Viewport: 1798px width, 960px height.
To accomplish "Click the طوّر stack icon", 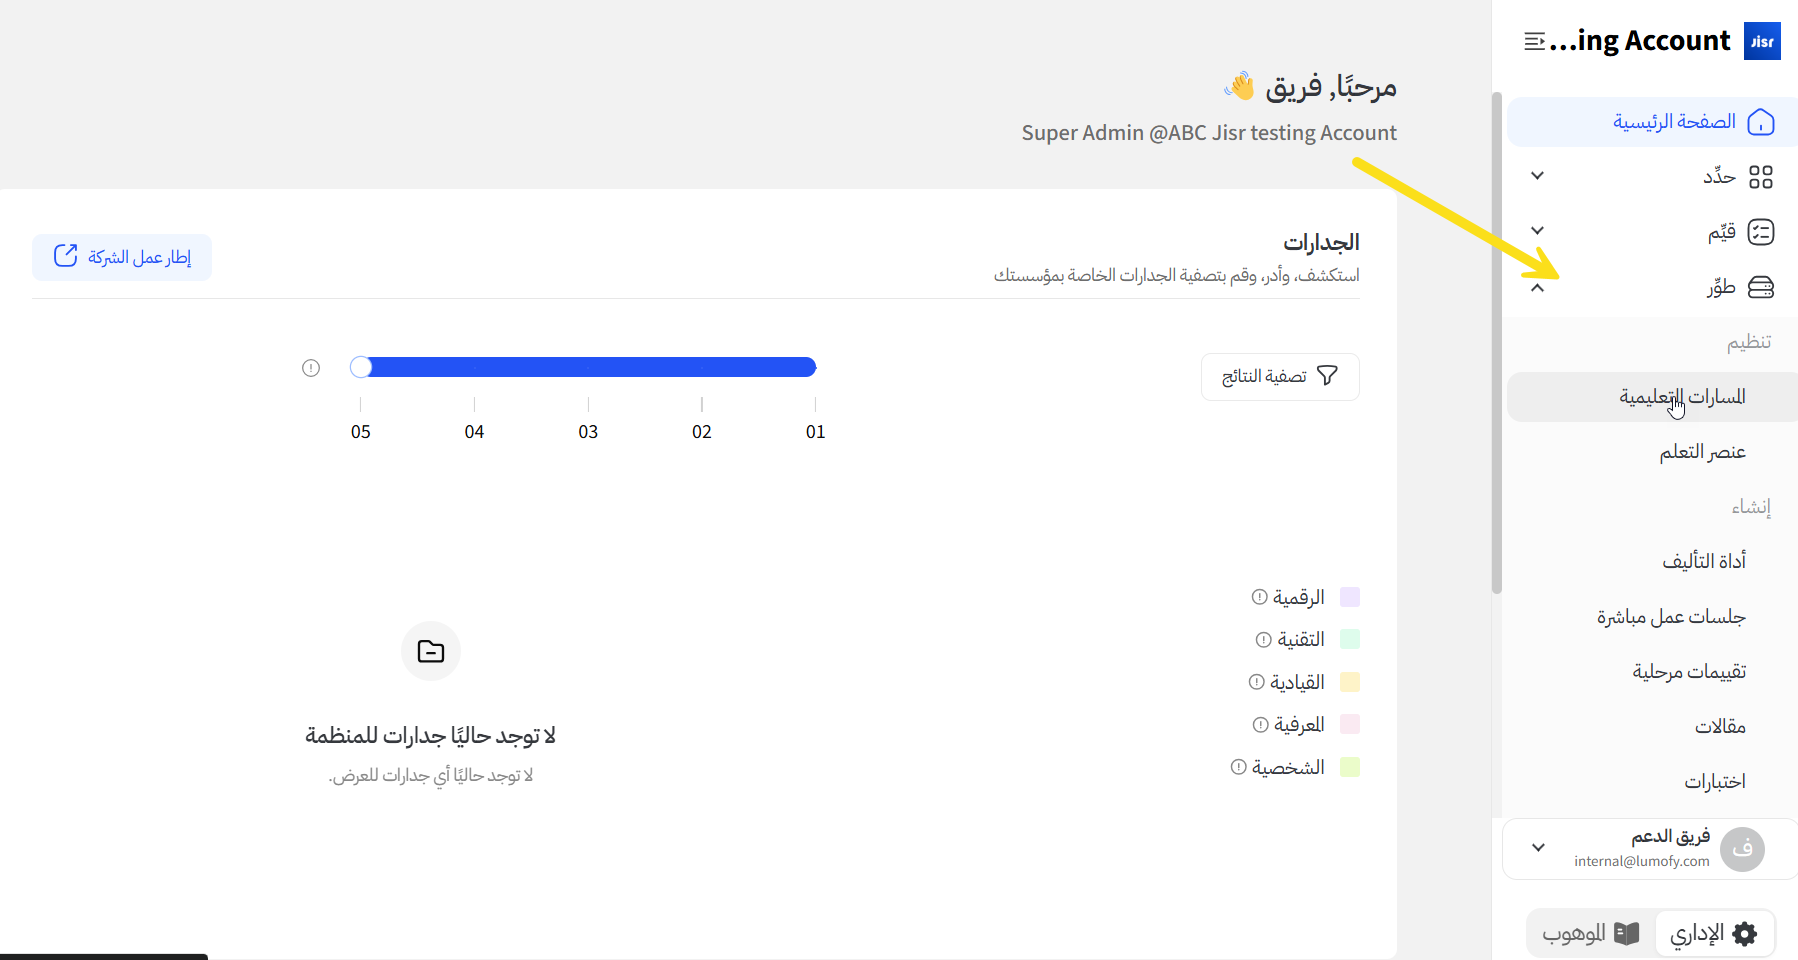I will point(1761,288).
